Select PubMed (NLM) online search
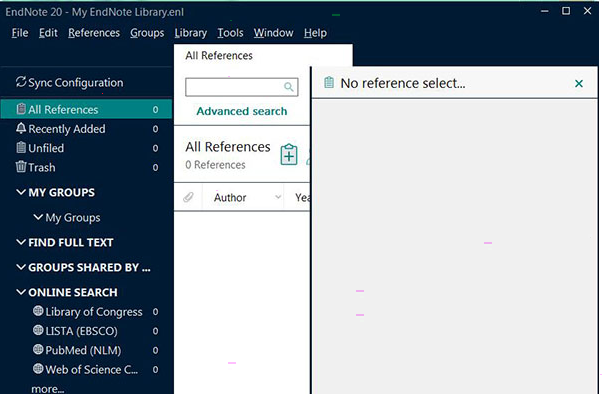The width and height of the screenshot is (602, 394). [x=83, y=350]
